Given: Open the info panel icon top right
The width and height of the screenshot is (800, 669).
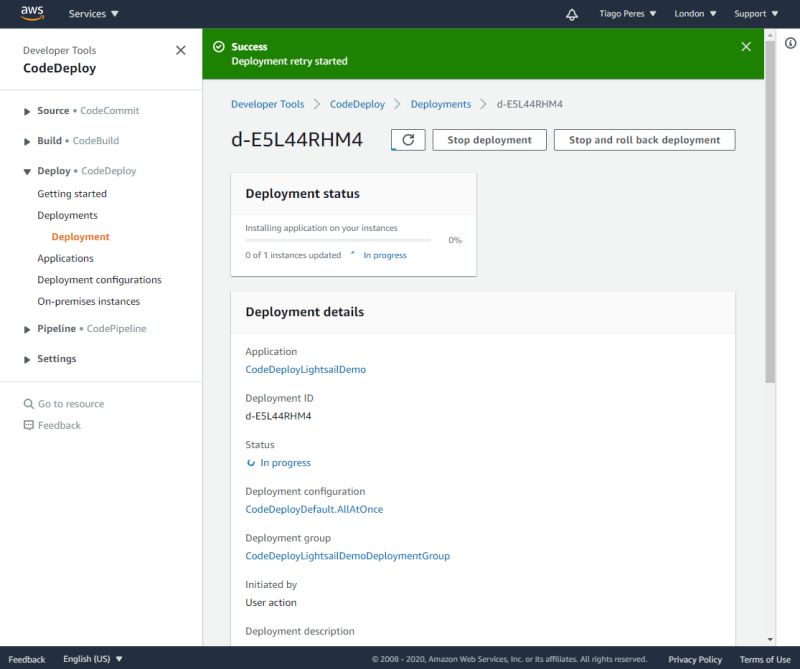Looking at the screenshot, I should (789, 41).
